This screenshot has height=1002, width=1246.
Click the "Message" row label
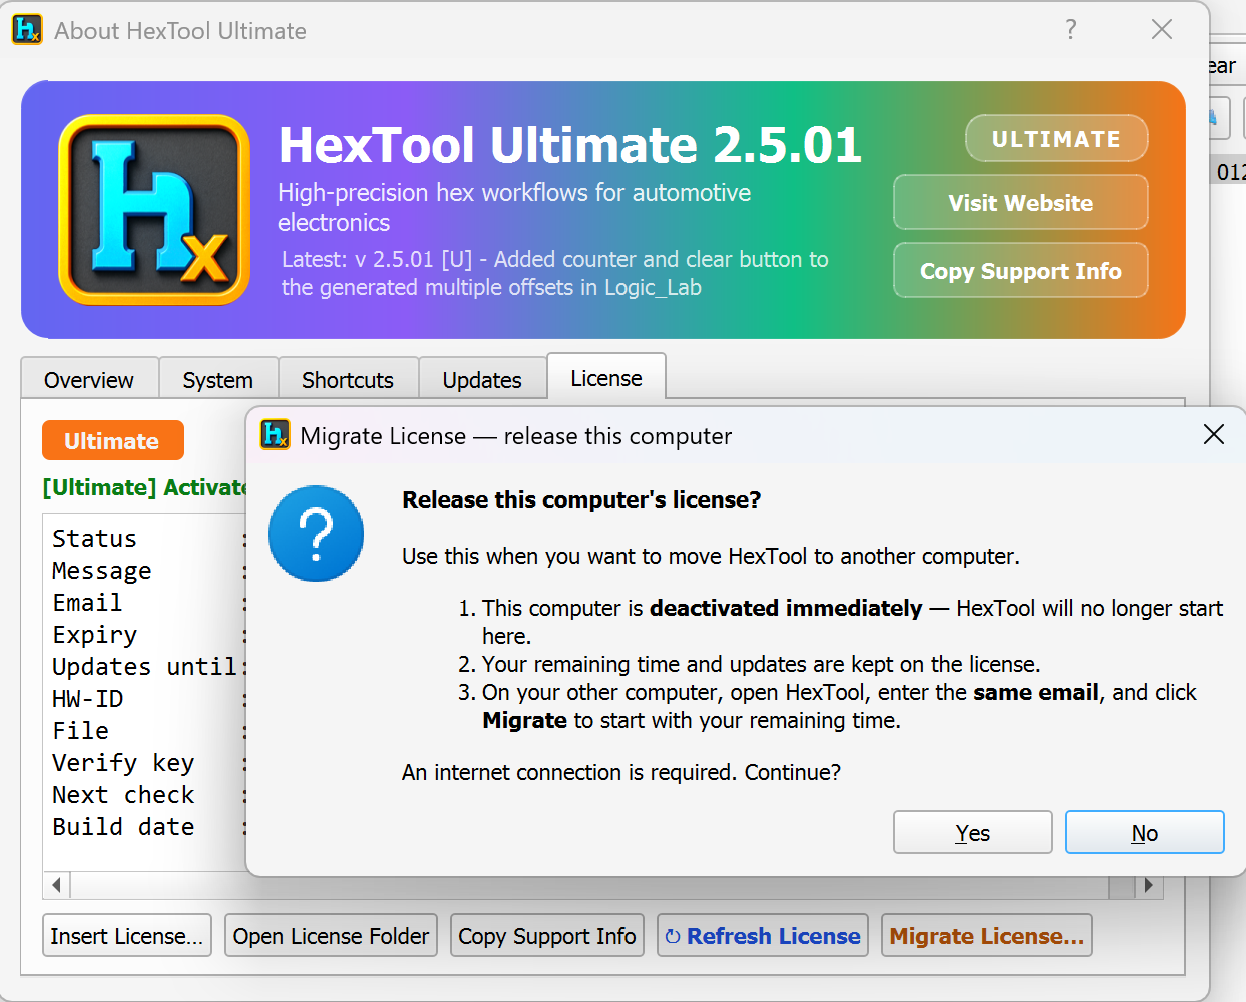(x=102, y=571)
